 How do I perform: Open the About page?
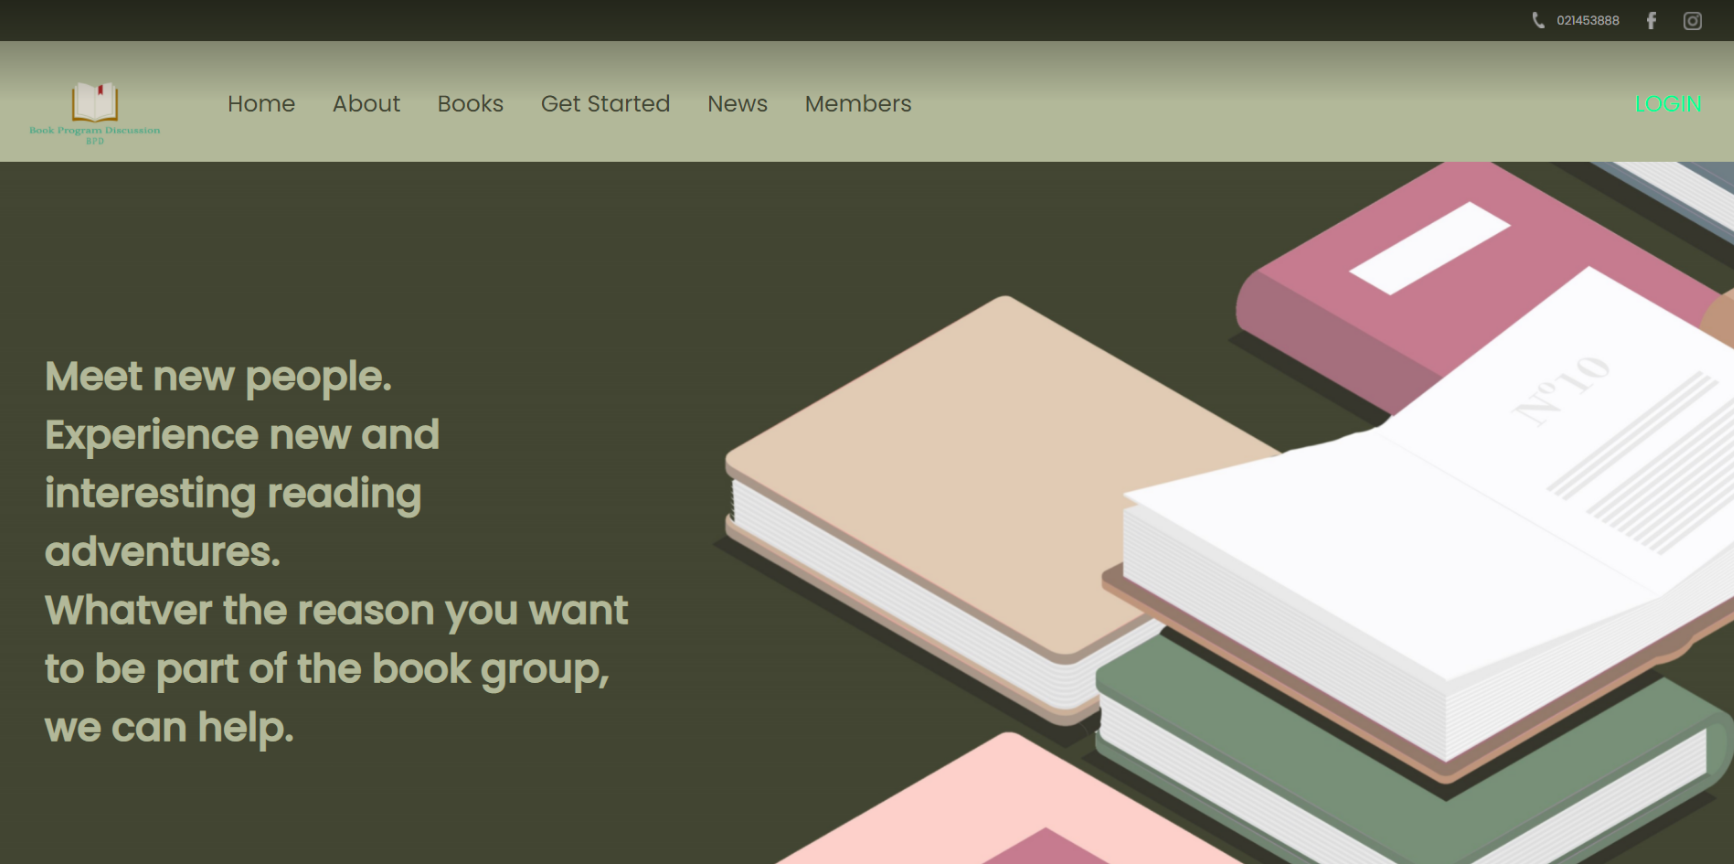(366, 104)
